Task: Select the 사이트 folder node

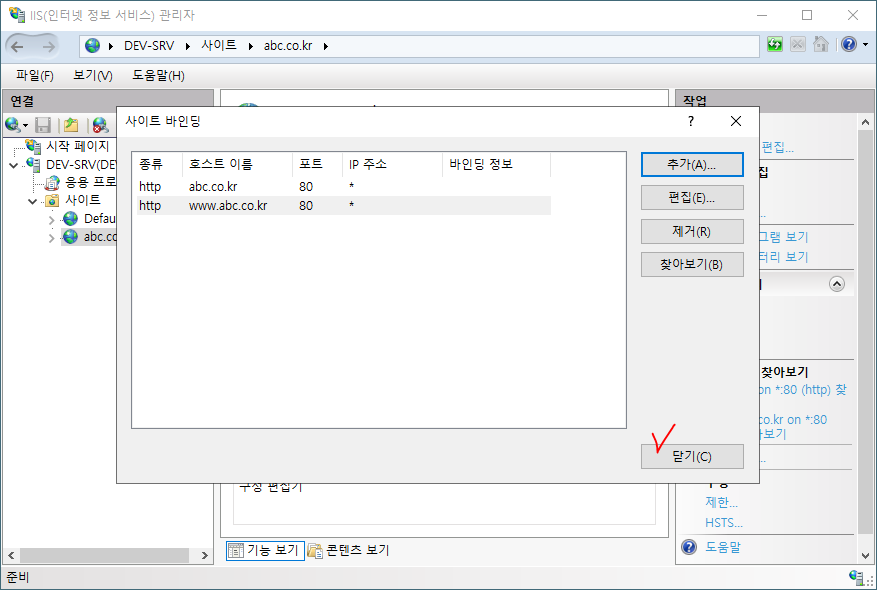Action: [83, 200]
